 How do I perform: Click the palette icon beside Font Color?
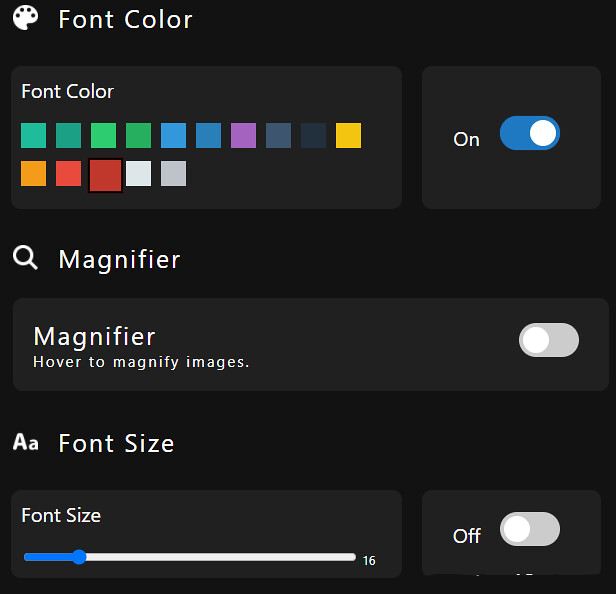(26, 18)
